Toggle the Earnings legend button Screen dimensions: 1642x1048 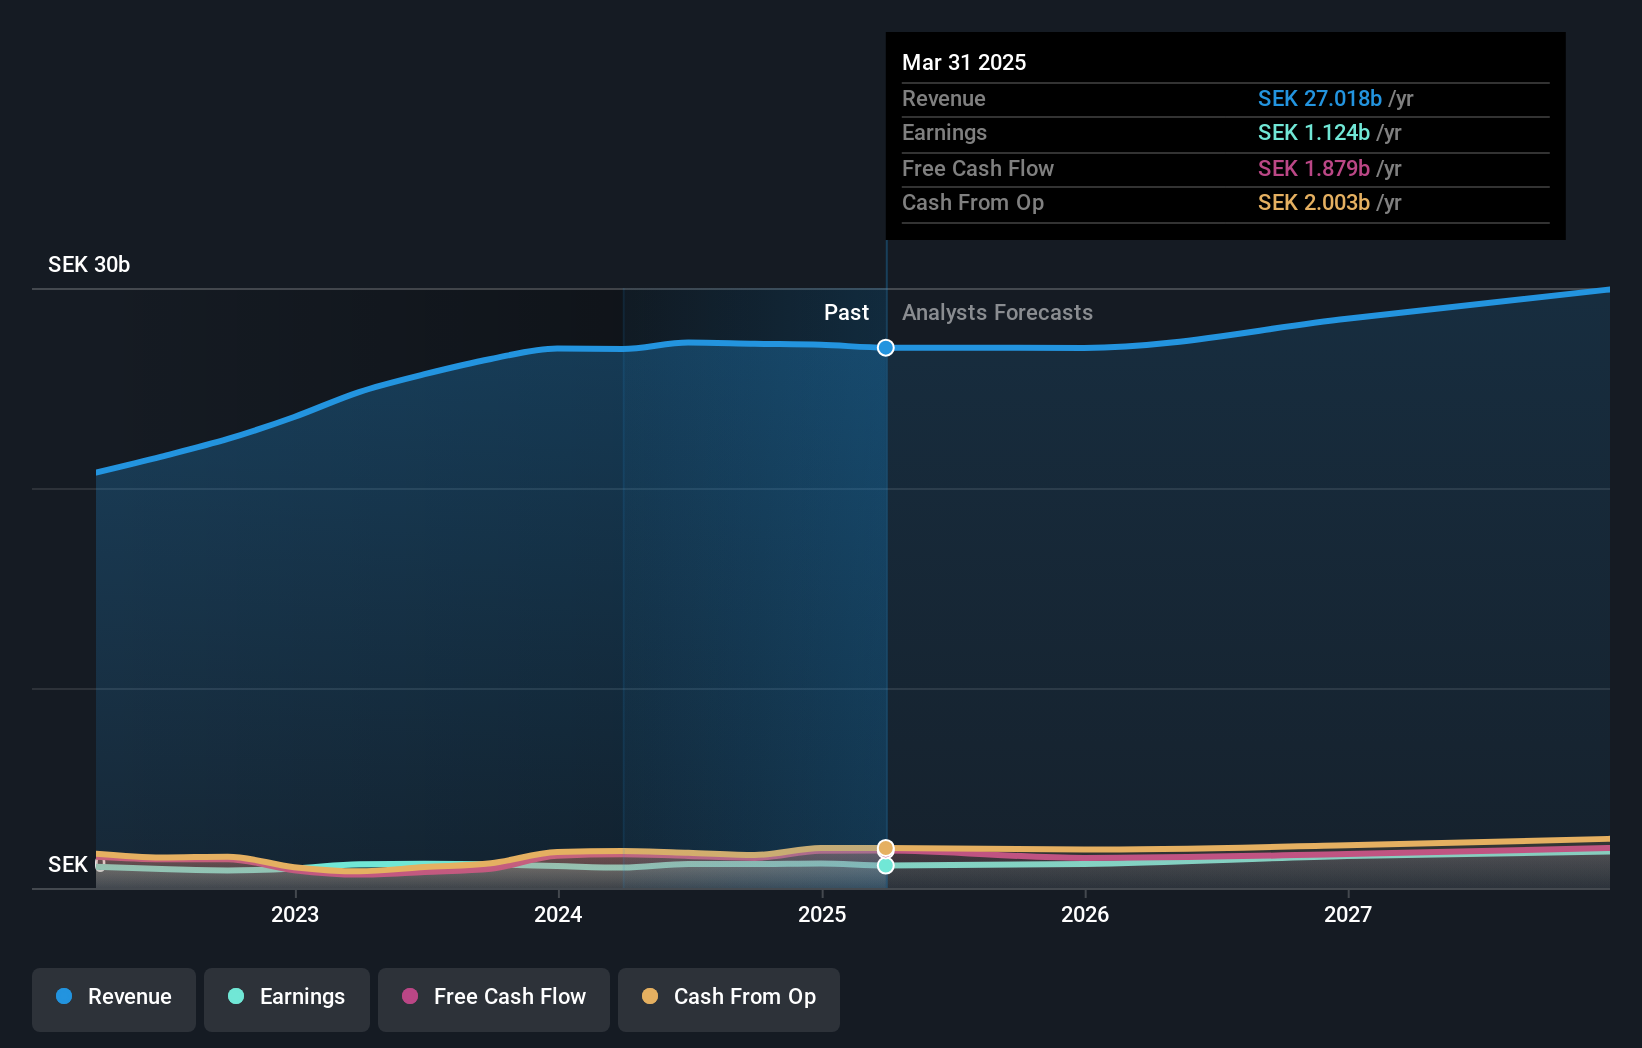click(x=287, y=999)
